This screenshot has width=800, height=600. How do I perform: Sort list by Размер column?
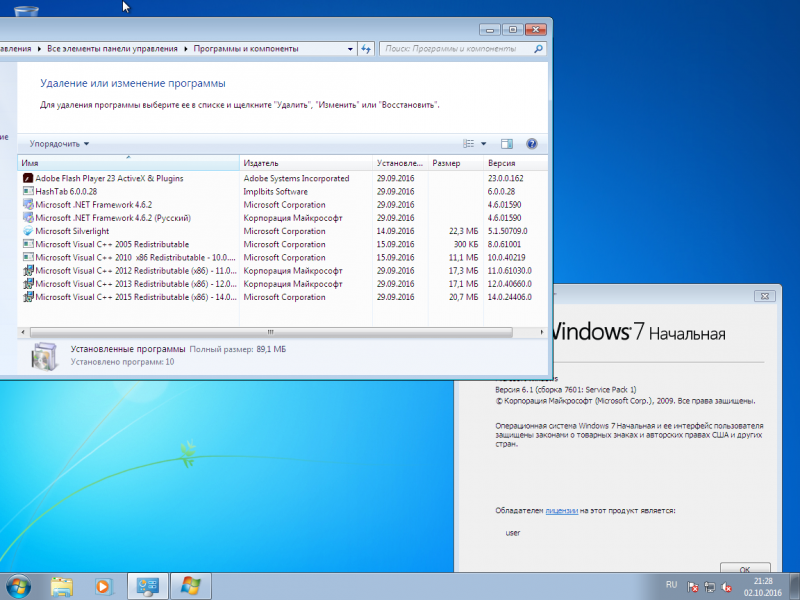[456, 163]
